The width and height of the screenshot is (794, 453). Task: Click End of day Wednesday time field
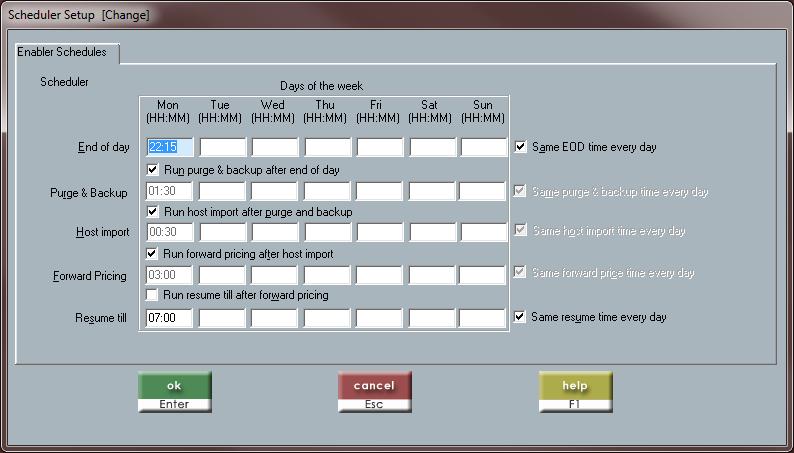(x=275, y=147)
